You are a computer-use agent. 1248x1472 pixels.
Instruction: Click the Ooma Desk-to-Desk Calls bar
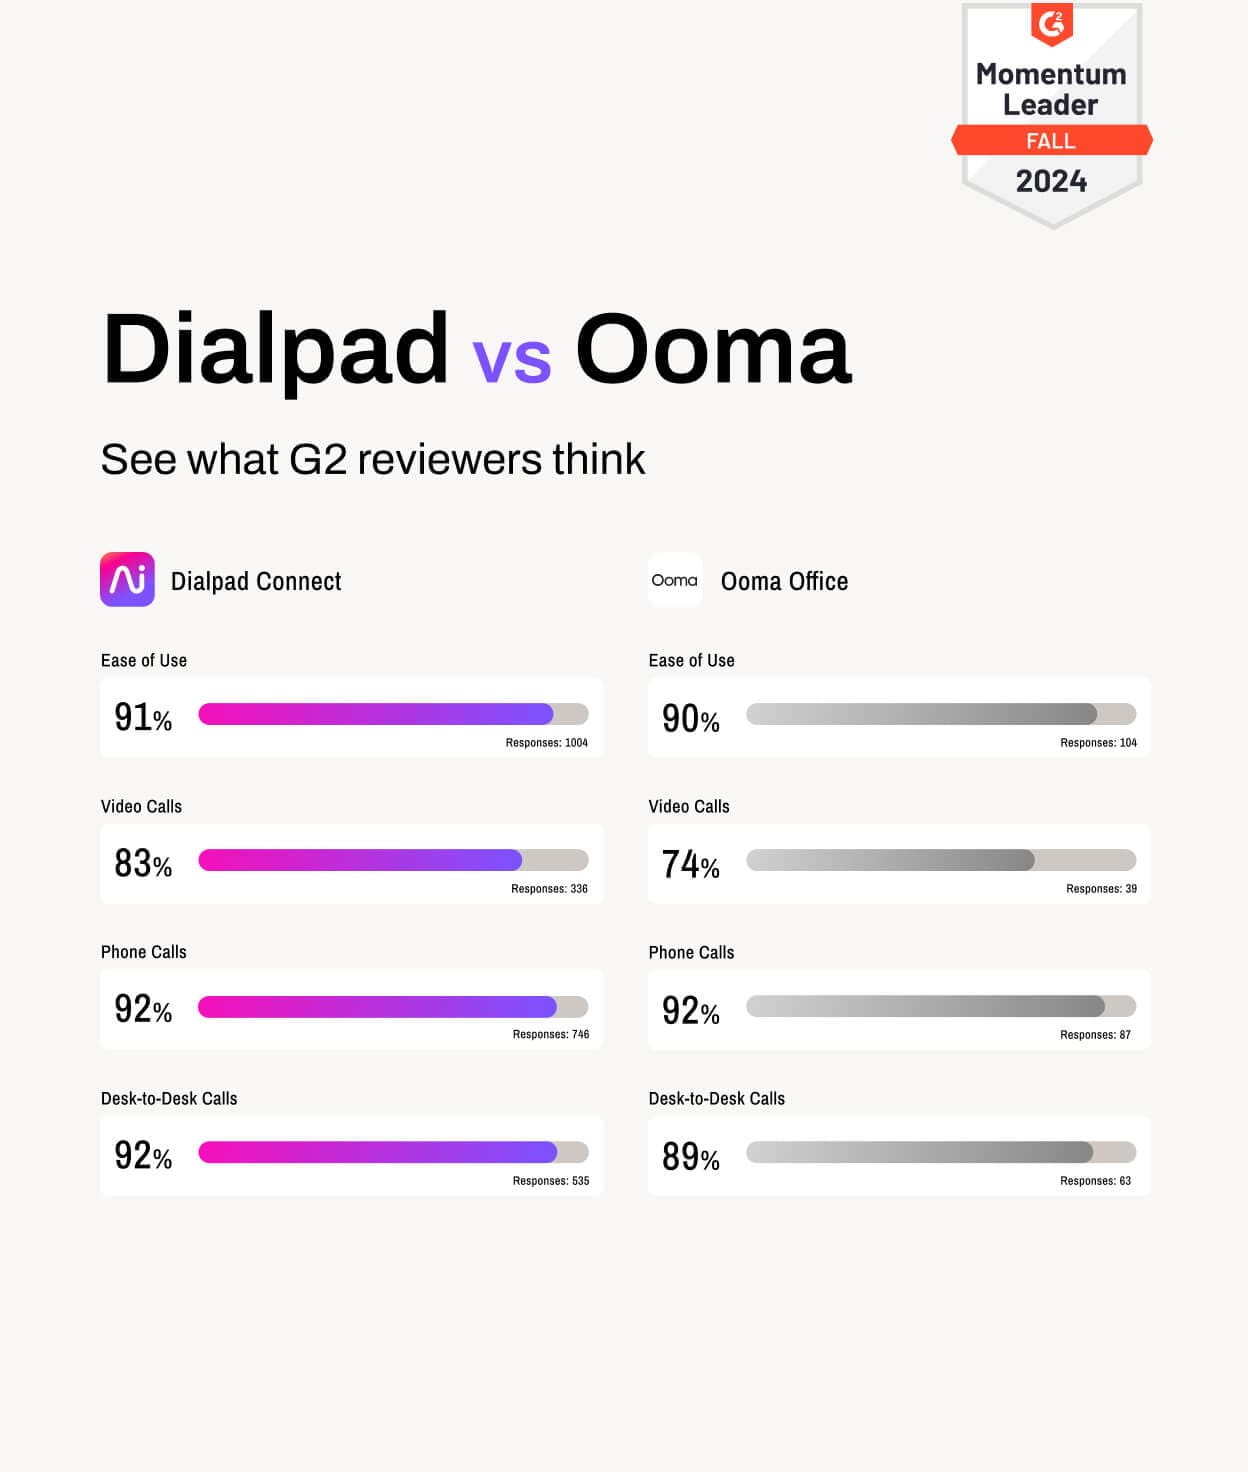coord(940,1152)
